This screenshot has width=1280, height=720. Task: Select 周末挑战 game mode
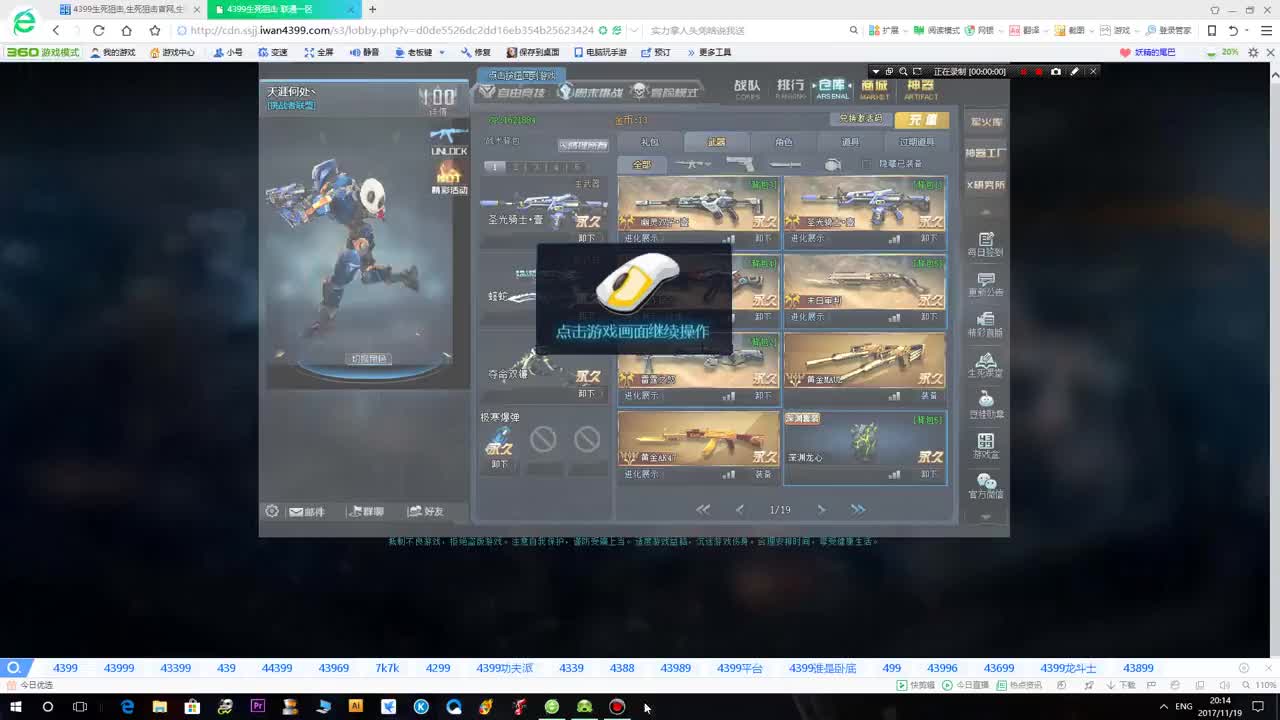click(591, 93)
